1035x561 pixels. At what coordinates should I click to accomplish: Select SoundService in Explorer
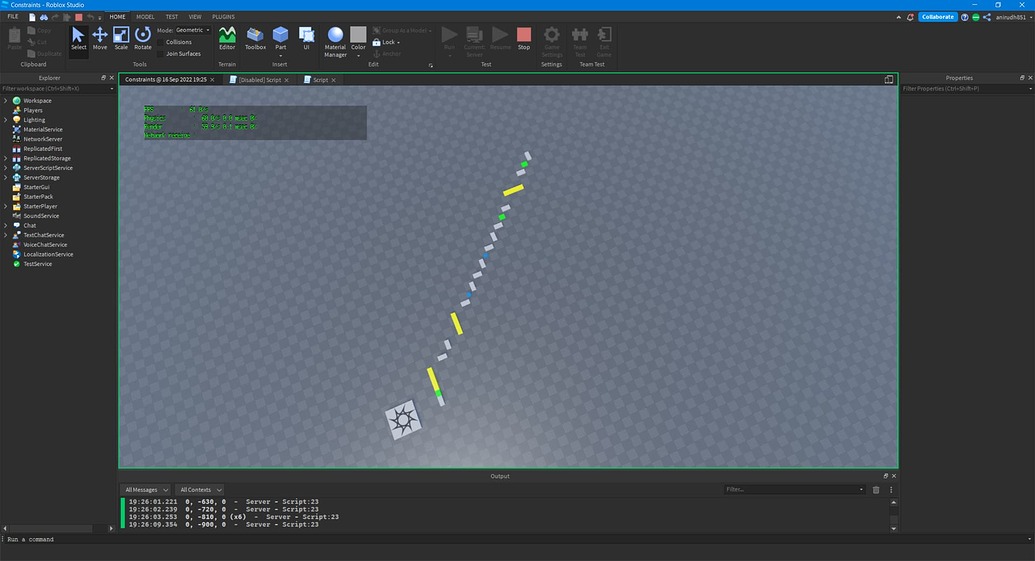point(40,216)
